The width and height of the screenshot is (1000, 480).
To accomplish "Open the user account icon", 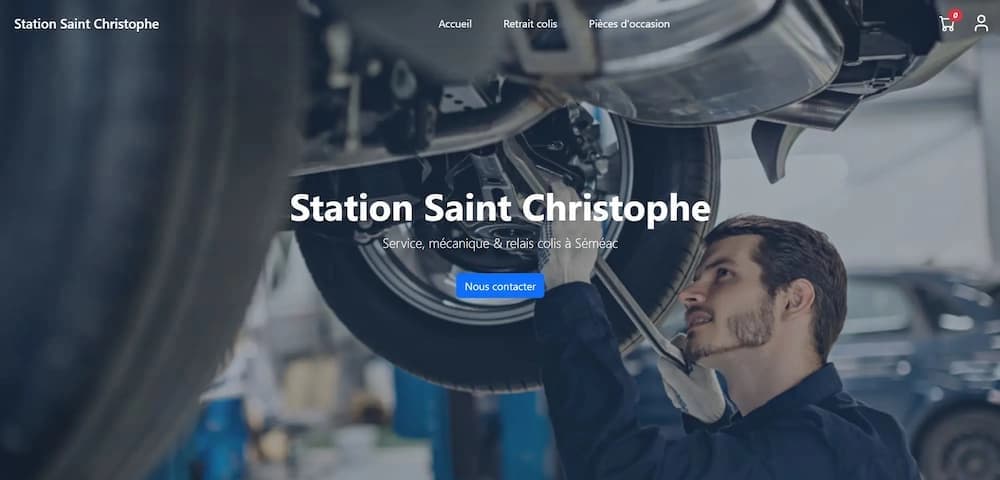I will tap(981, 24).
